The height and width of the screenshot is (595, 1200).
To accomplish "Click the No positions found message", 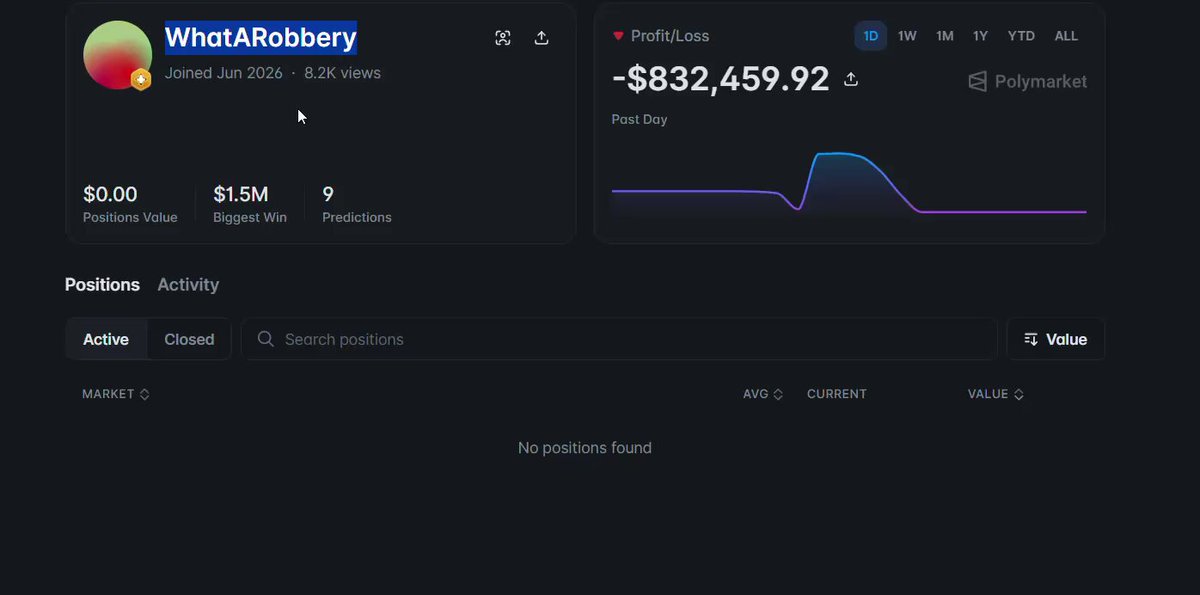I will [x=585, y=448].
